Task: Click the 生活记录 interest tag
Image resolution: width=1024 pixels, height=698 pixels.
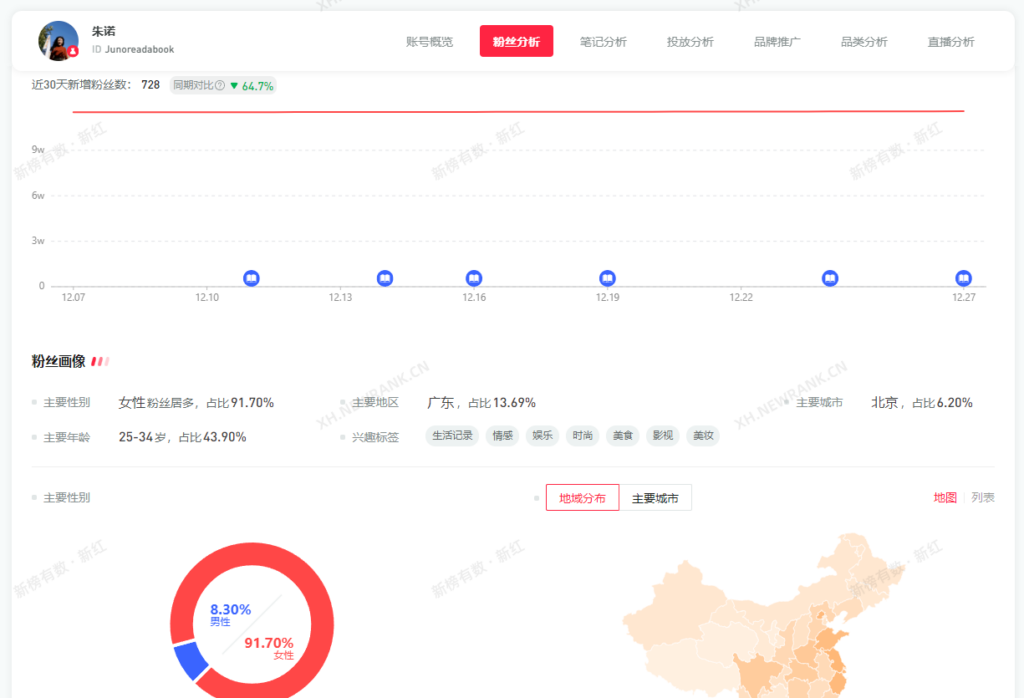Action: [x=451, y=436]
